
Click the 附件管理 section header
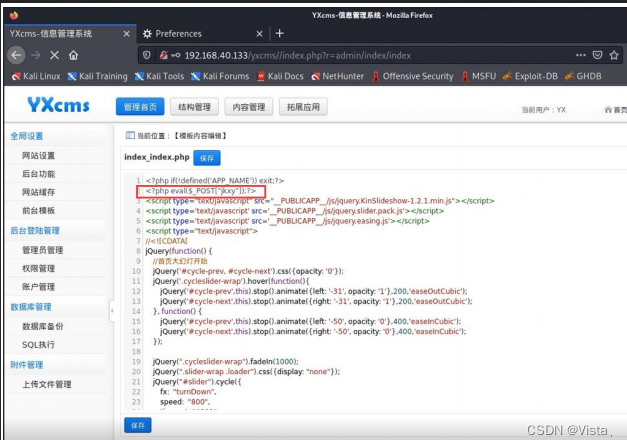tap(26, 365)
